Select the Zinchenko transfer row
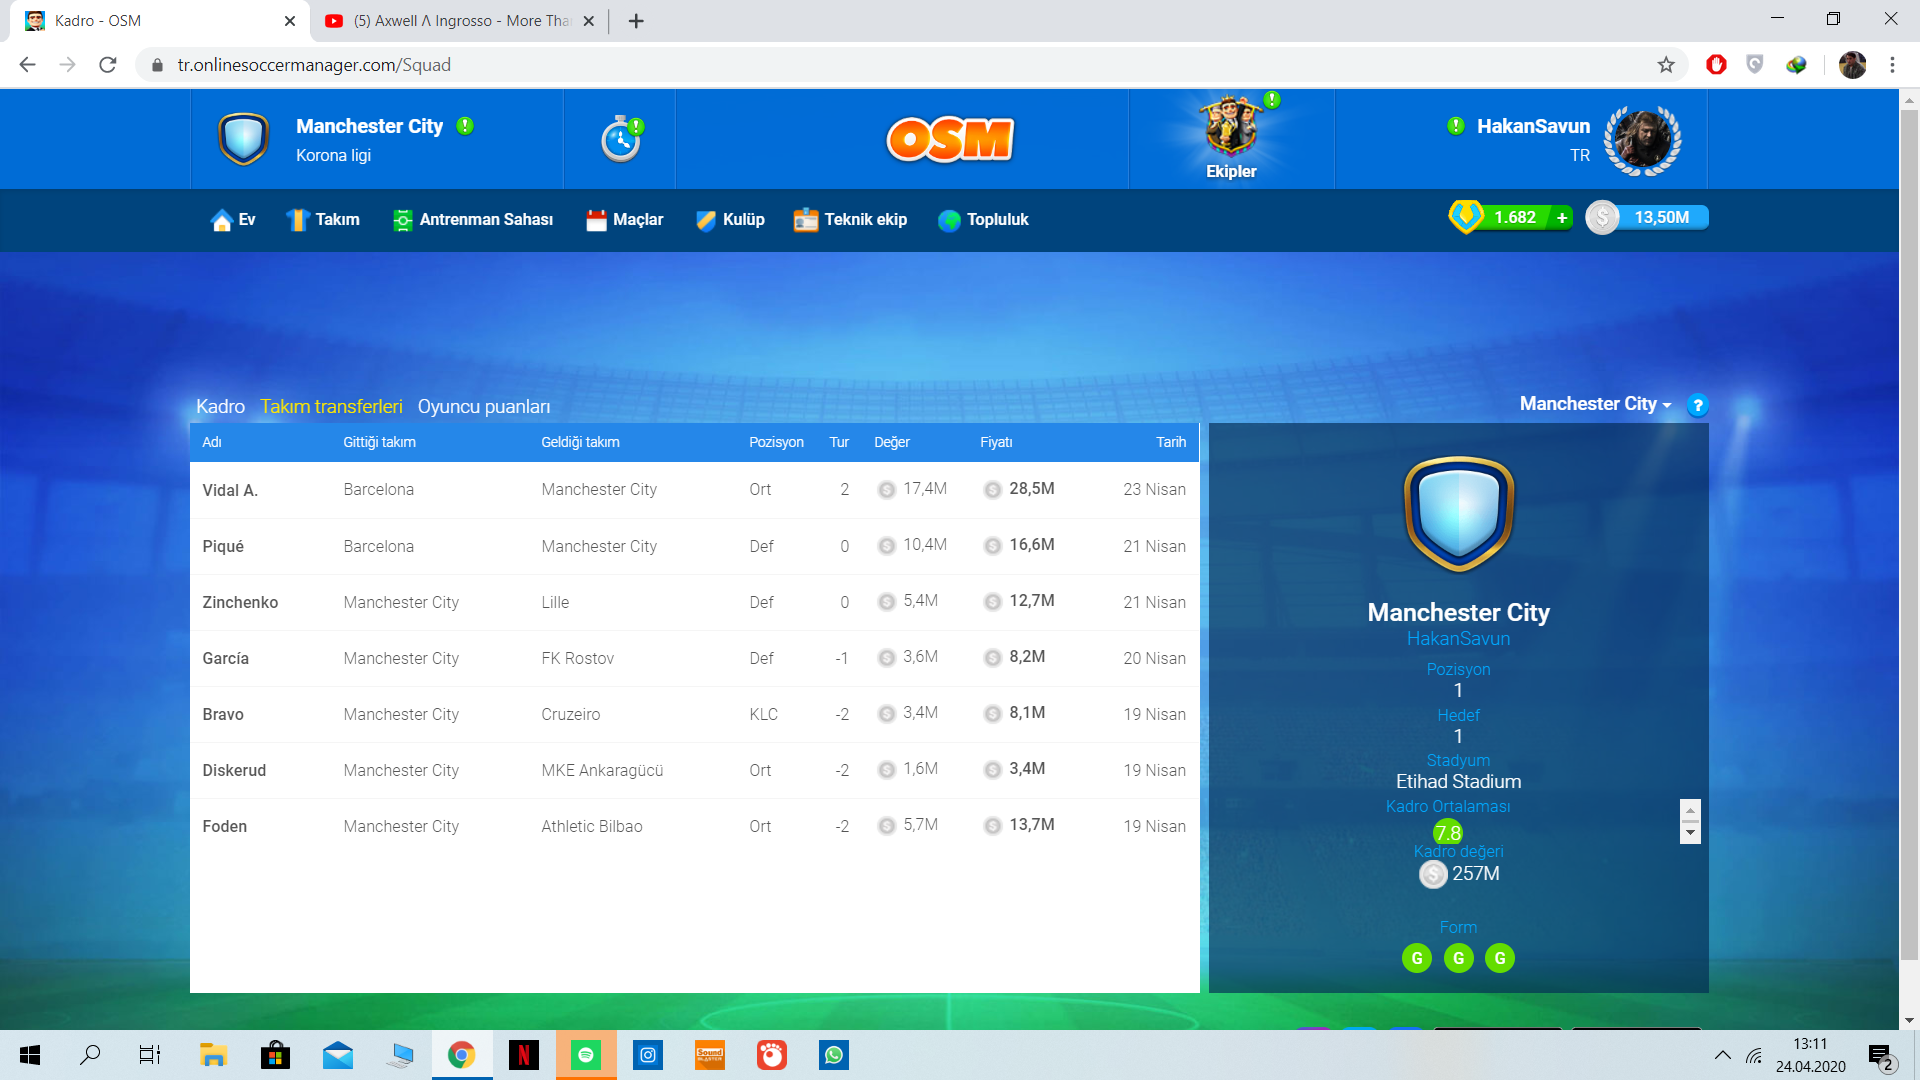This screenshot has width=1920, height=1080. coord(694,602)
